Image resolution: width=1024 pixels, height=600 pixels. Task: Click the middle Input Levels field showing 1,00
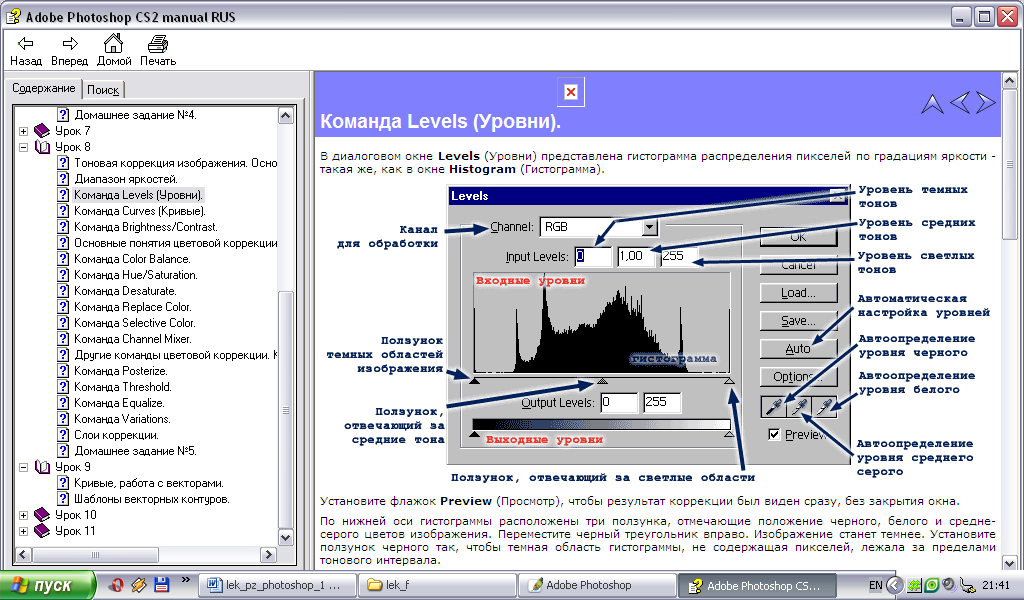point(636,257)
